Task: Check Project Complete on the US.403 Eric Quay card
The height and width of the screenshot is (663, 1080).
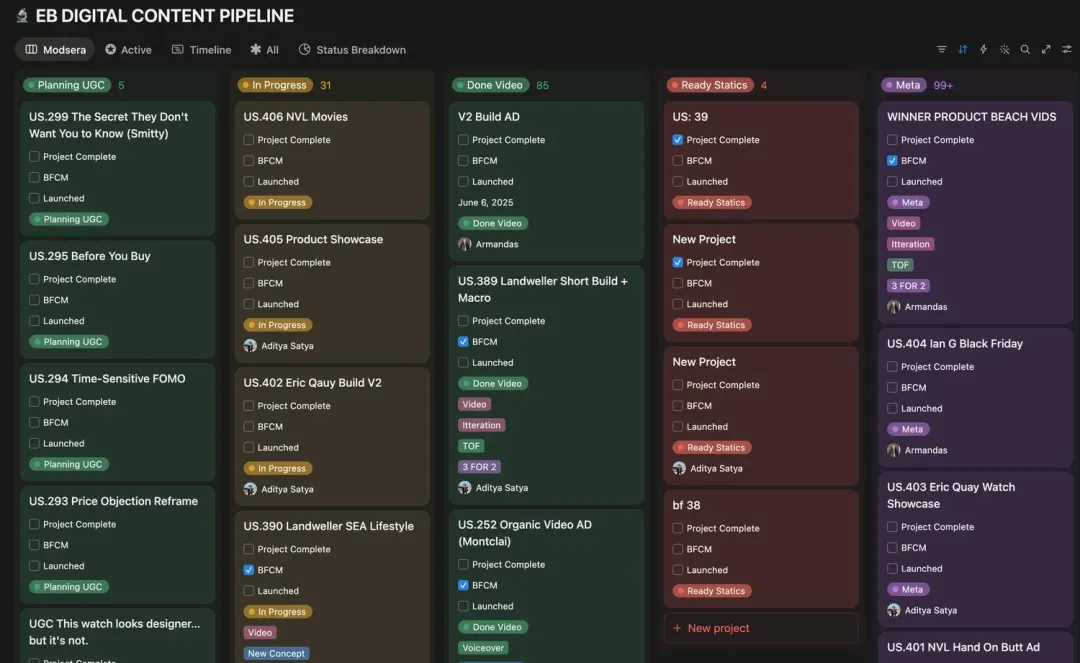Action: tap(892, 527)
